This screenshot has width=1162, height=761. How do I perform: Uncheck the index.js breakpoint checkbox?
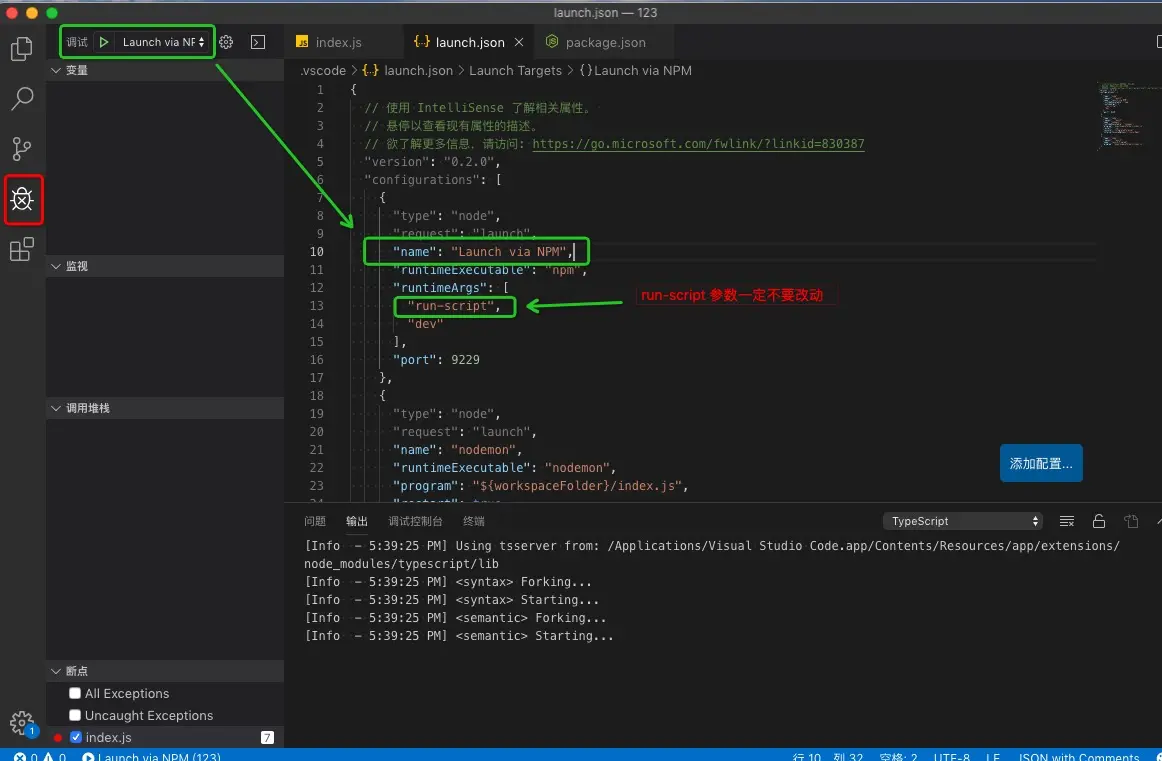pyautogui.click(x=76, y=737)
